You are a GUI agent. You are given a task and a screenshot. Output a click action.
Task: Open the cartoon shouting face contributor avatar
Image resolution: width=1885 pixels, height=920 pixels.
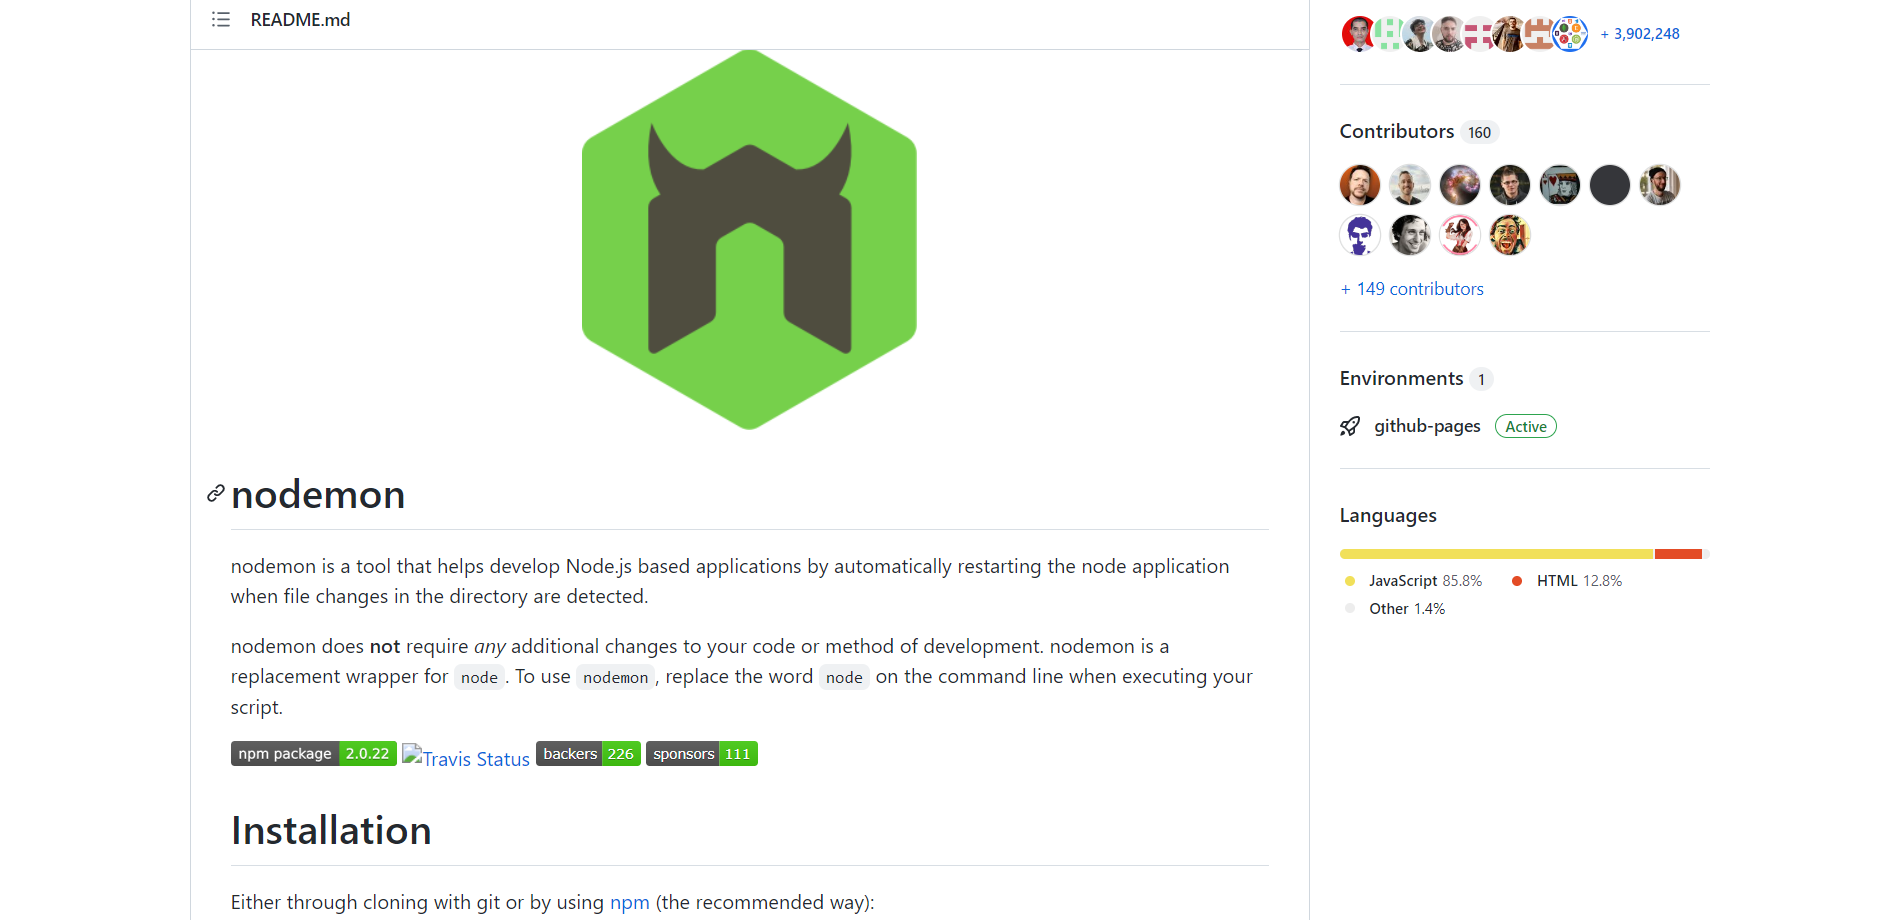click(1510, 235)
